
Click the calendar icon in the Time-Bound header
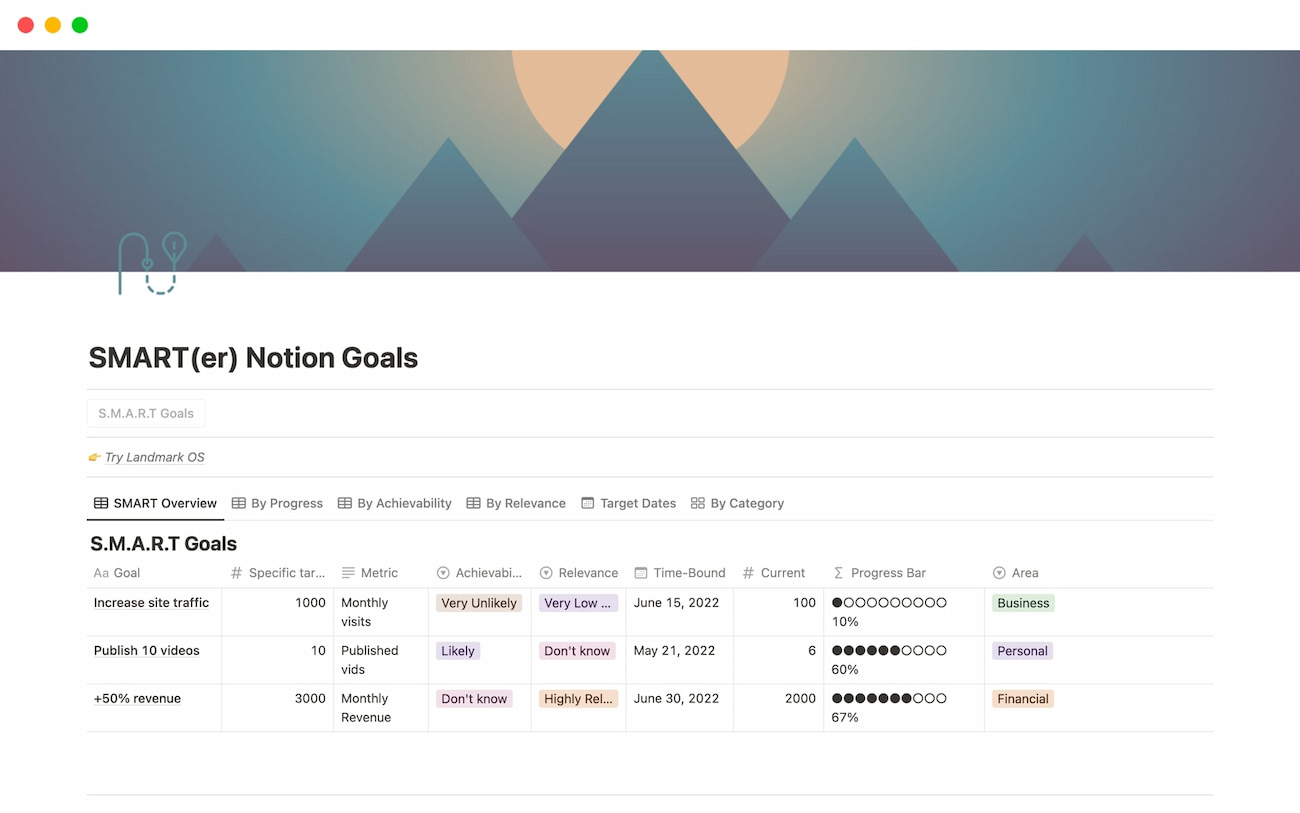coord(640,573)
